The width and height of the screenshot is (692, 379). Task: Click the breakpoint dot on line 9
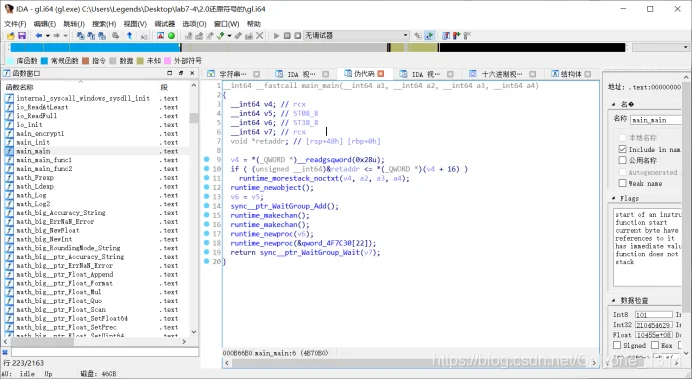click(x=207, y=159)
